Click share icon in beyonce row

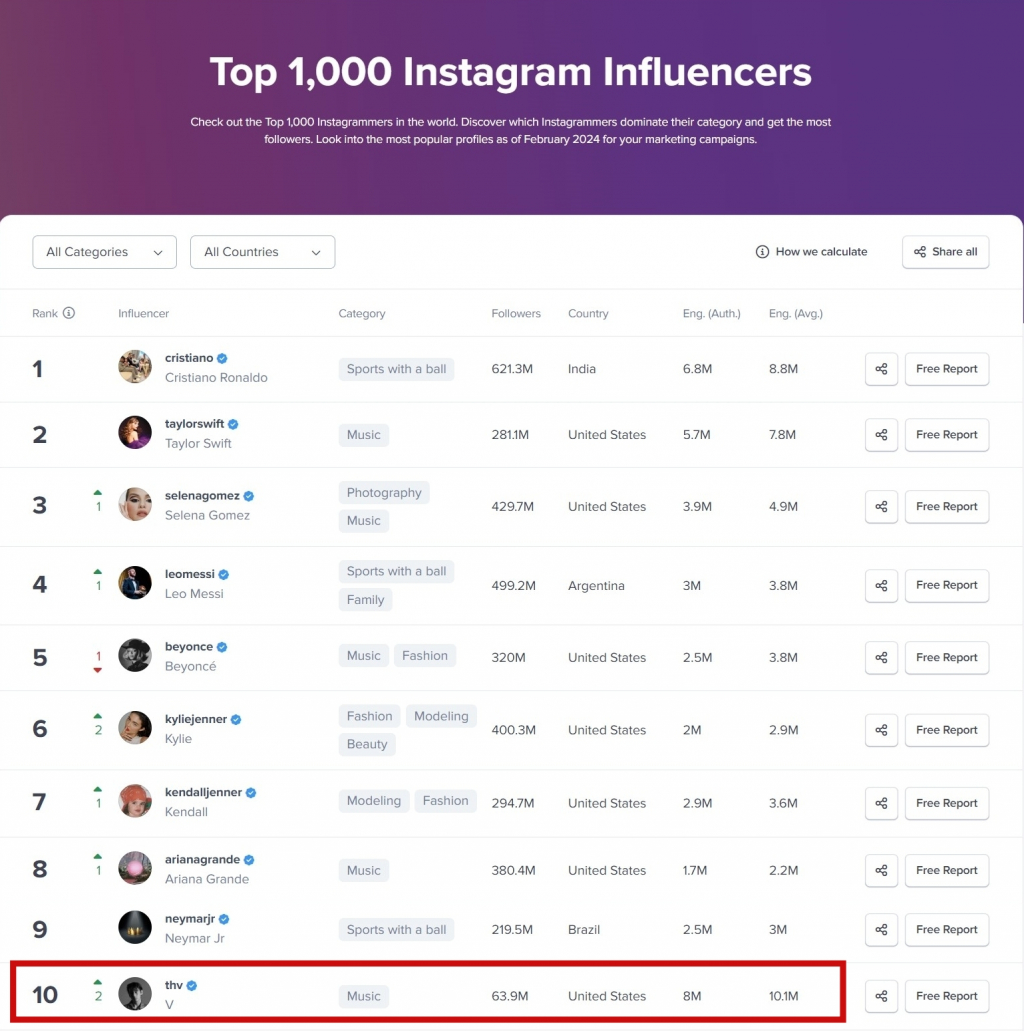point(881,658)
